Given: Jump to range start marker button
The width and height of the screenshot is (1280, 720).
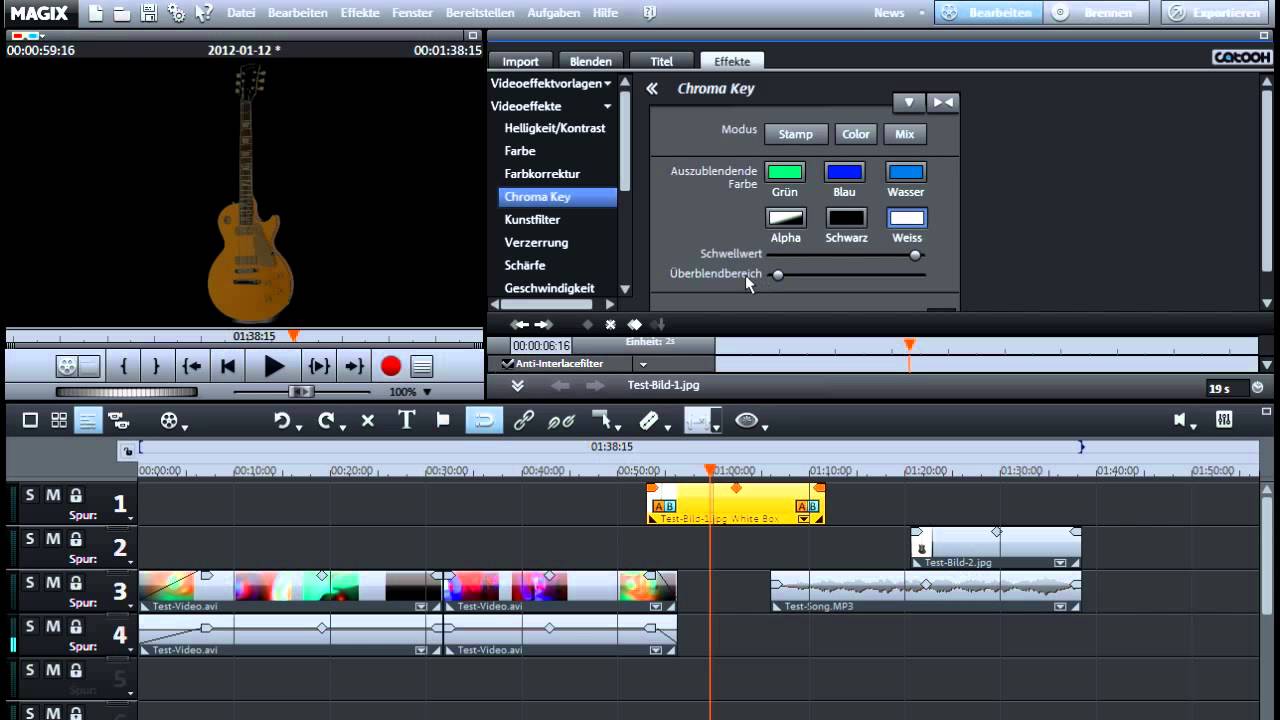Looking at the screenshot, I should pos(192,367).
